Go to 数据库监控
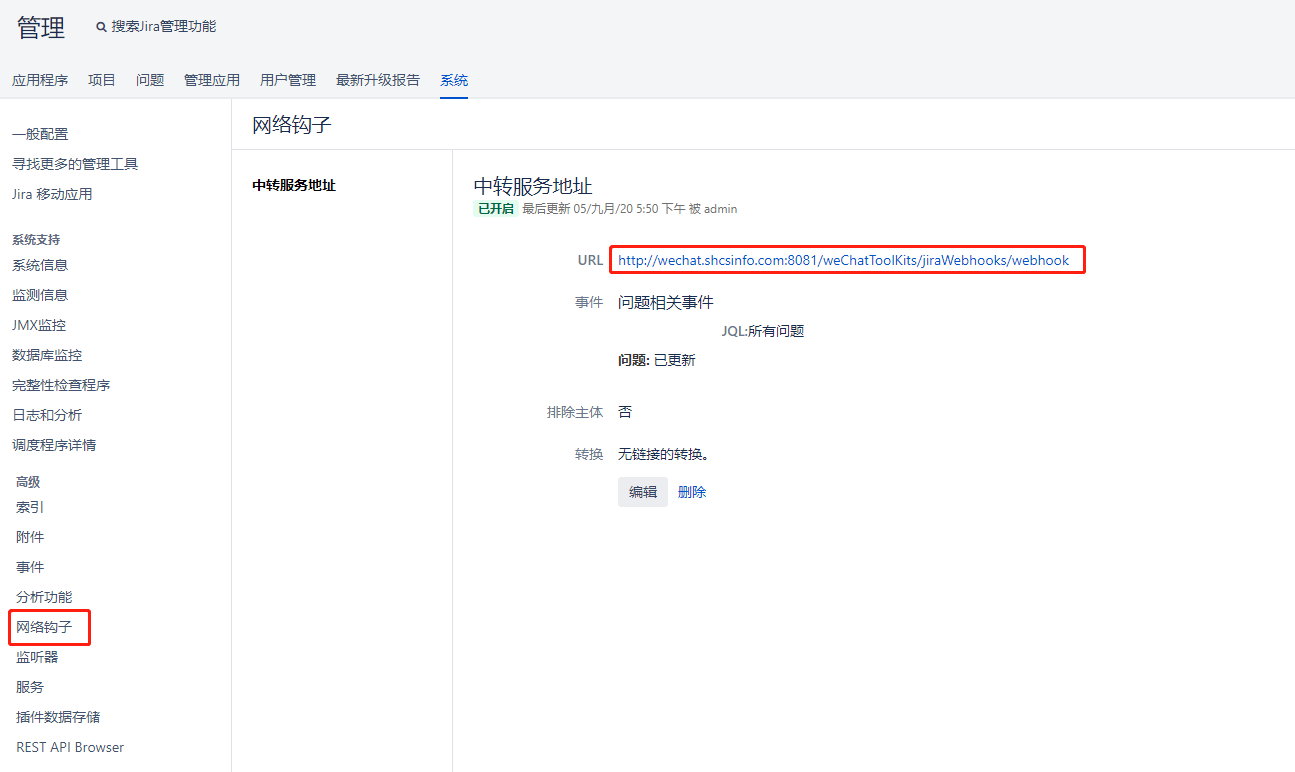Viewport: 1295px width, 772px height. pos(47,355)
